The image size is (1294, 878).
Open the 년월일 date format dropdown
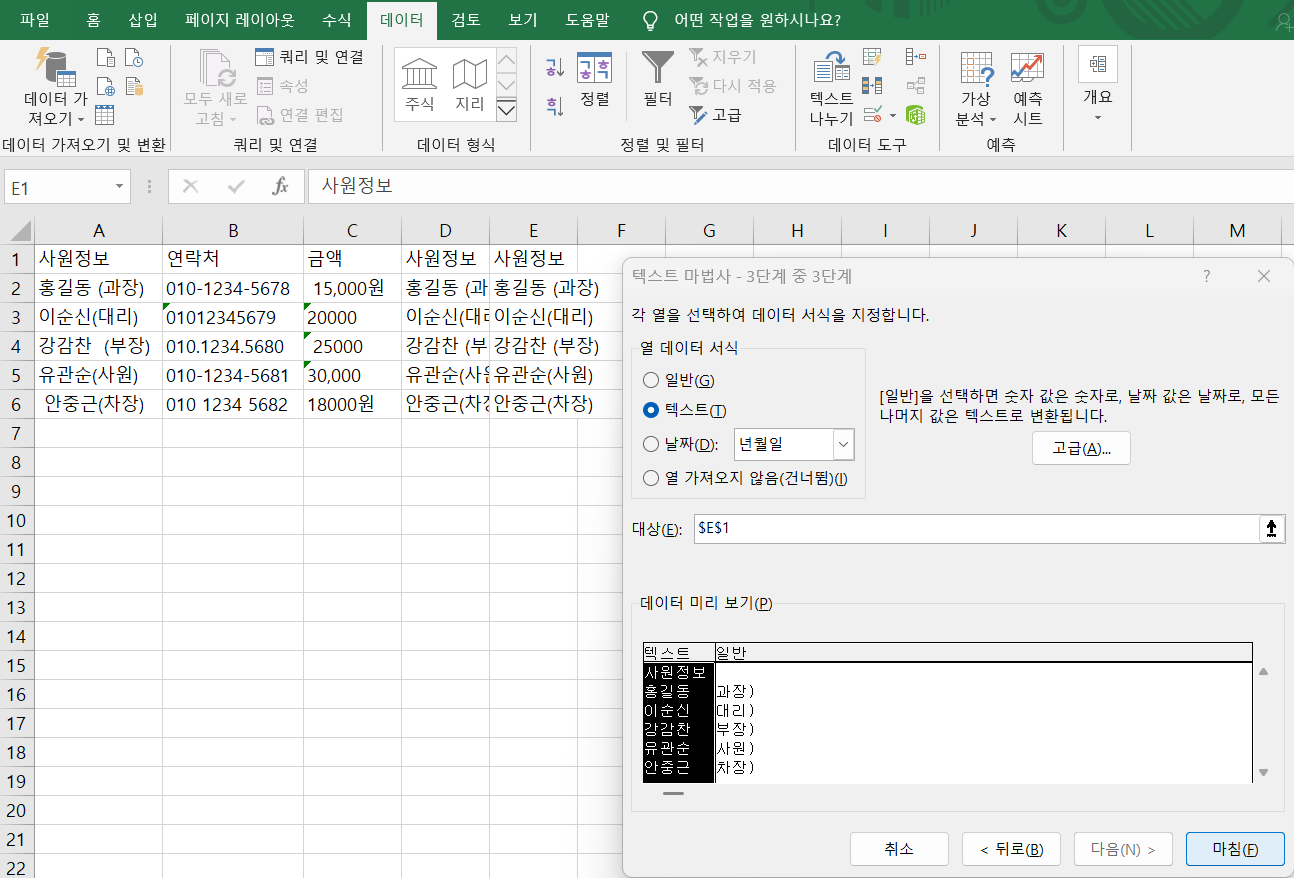(843, 444)
